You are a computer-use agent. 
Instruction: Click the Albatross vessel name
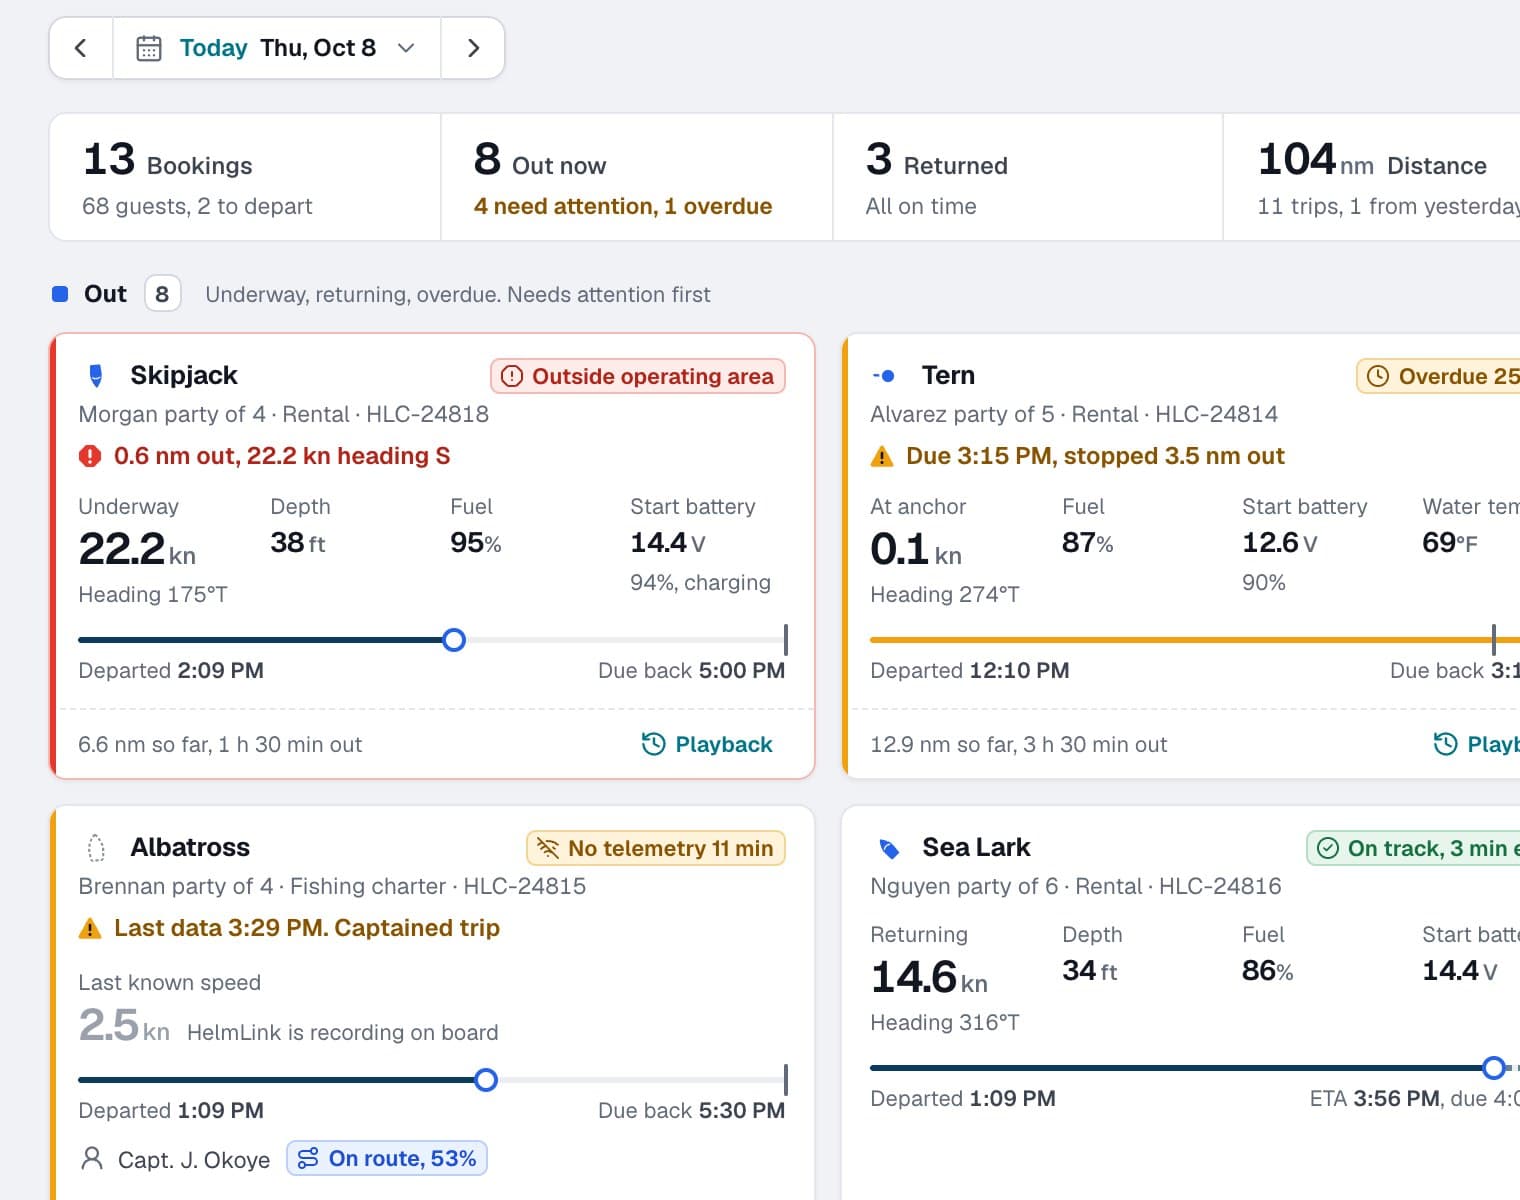pos(190,847)
